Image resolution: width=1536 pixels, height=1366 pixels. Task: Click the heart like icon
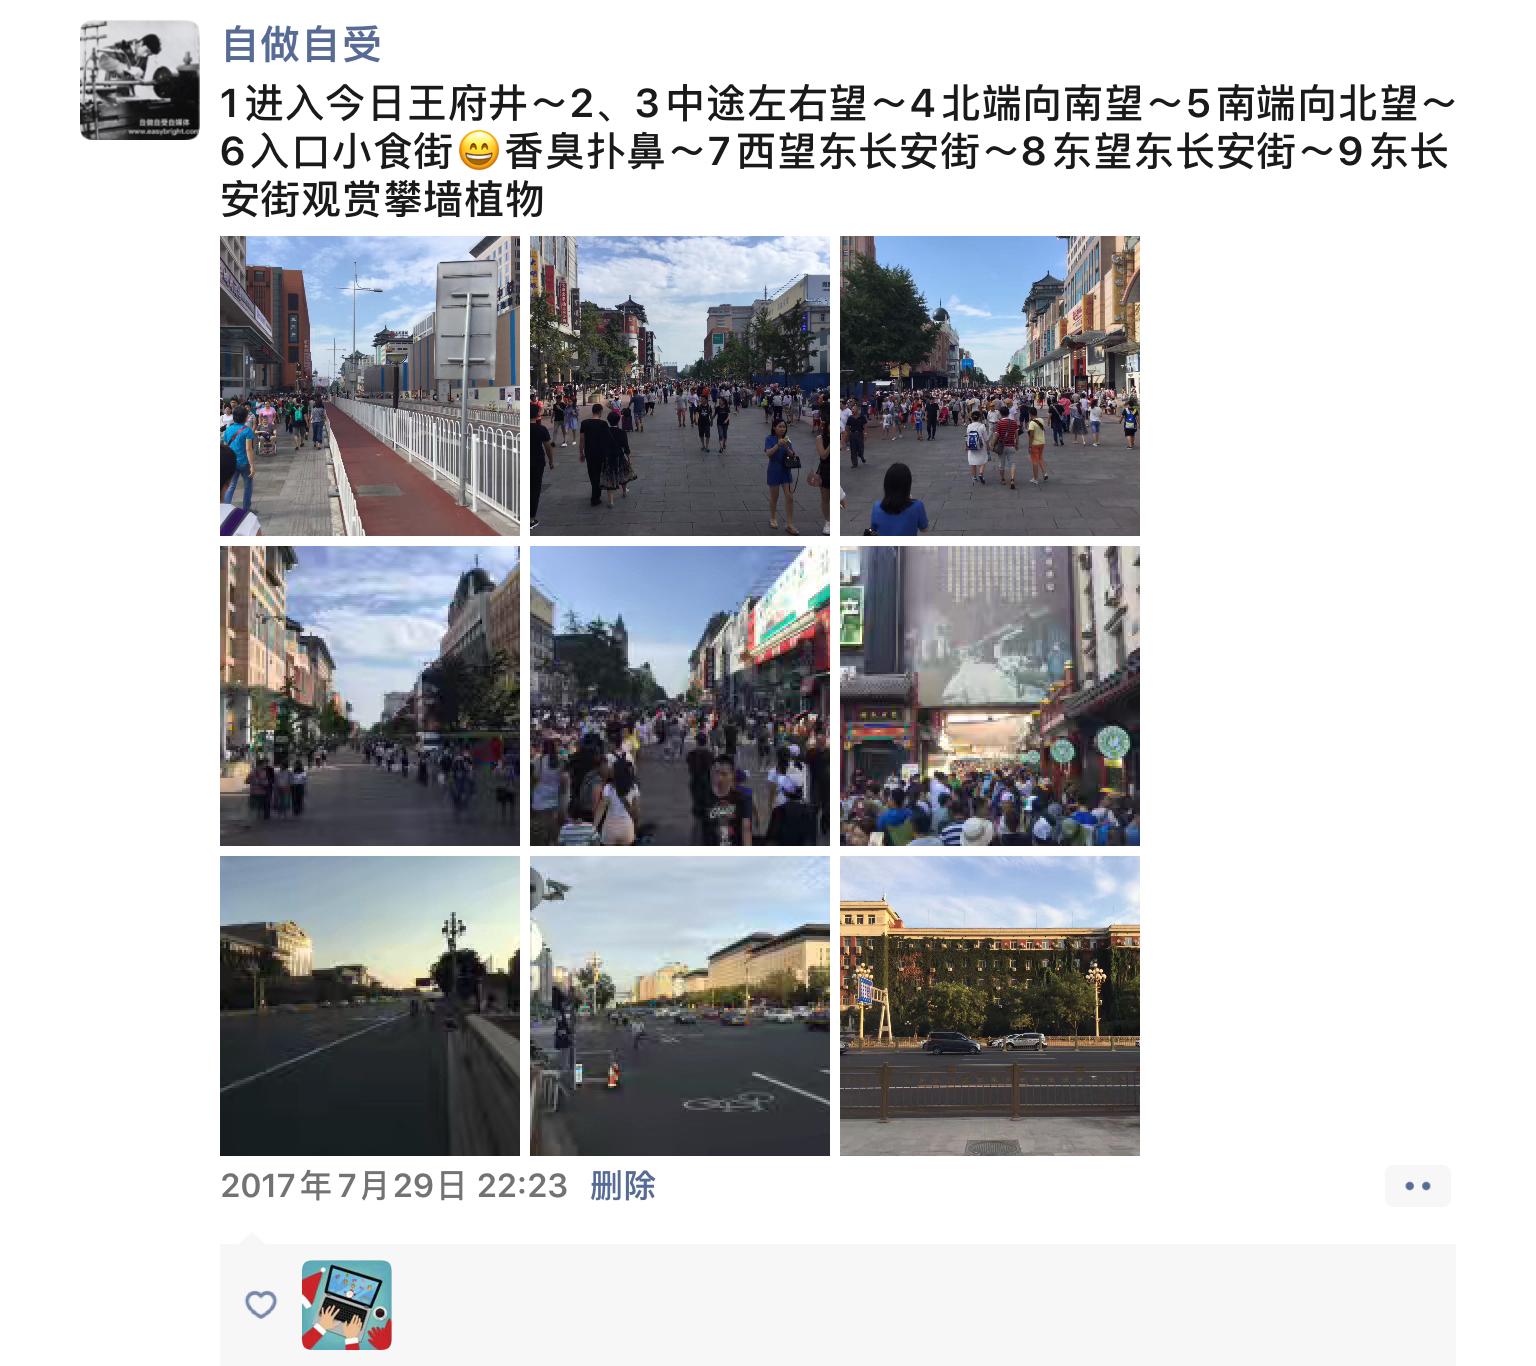[261, 1305]
